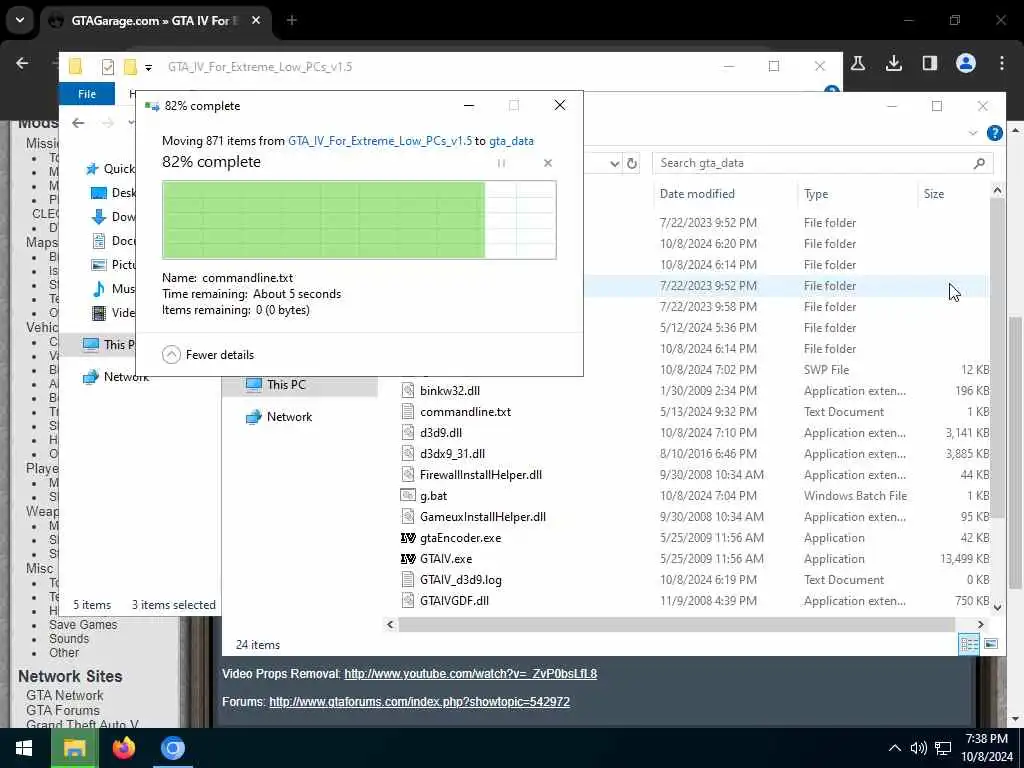Open GTA Forums network link
1024x768 pixels.
(x=63, y=711)
